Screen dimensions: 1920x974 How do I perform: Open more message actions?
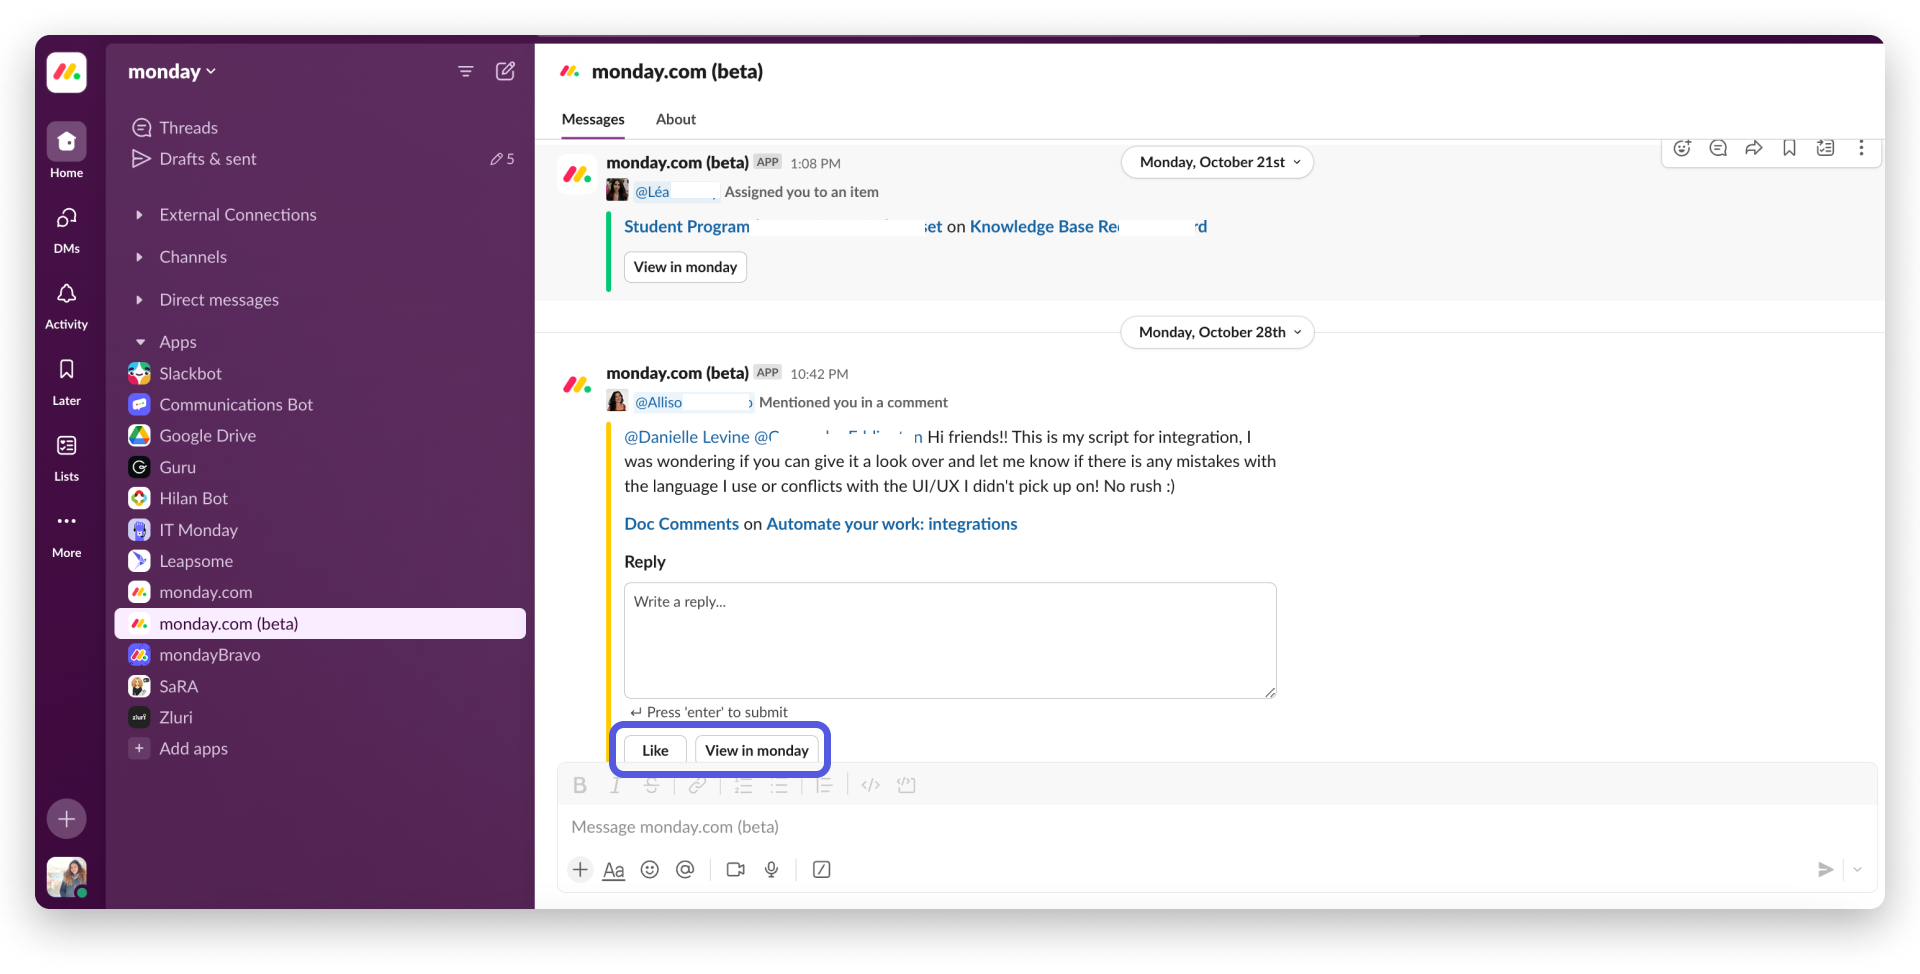click(x=1861, y=148)
